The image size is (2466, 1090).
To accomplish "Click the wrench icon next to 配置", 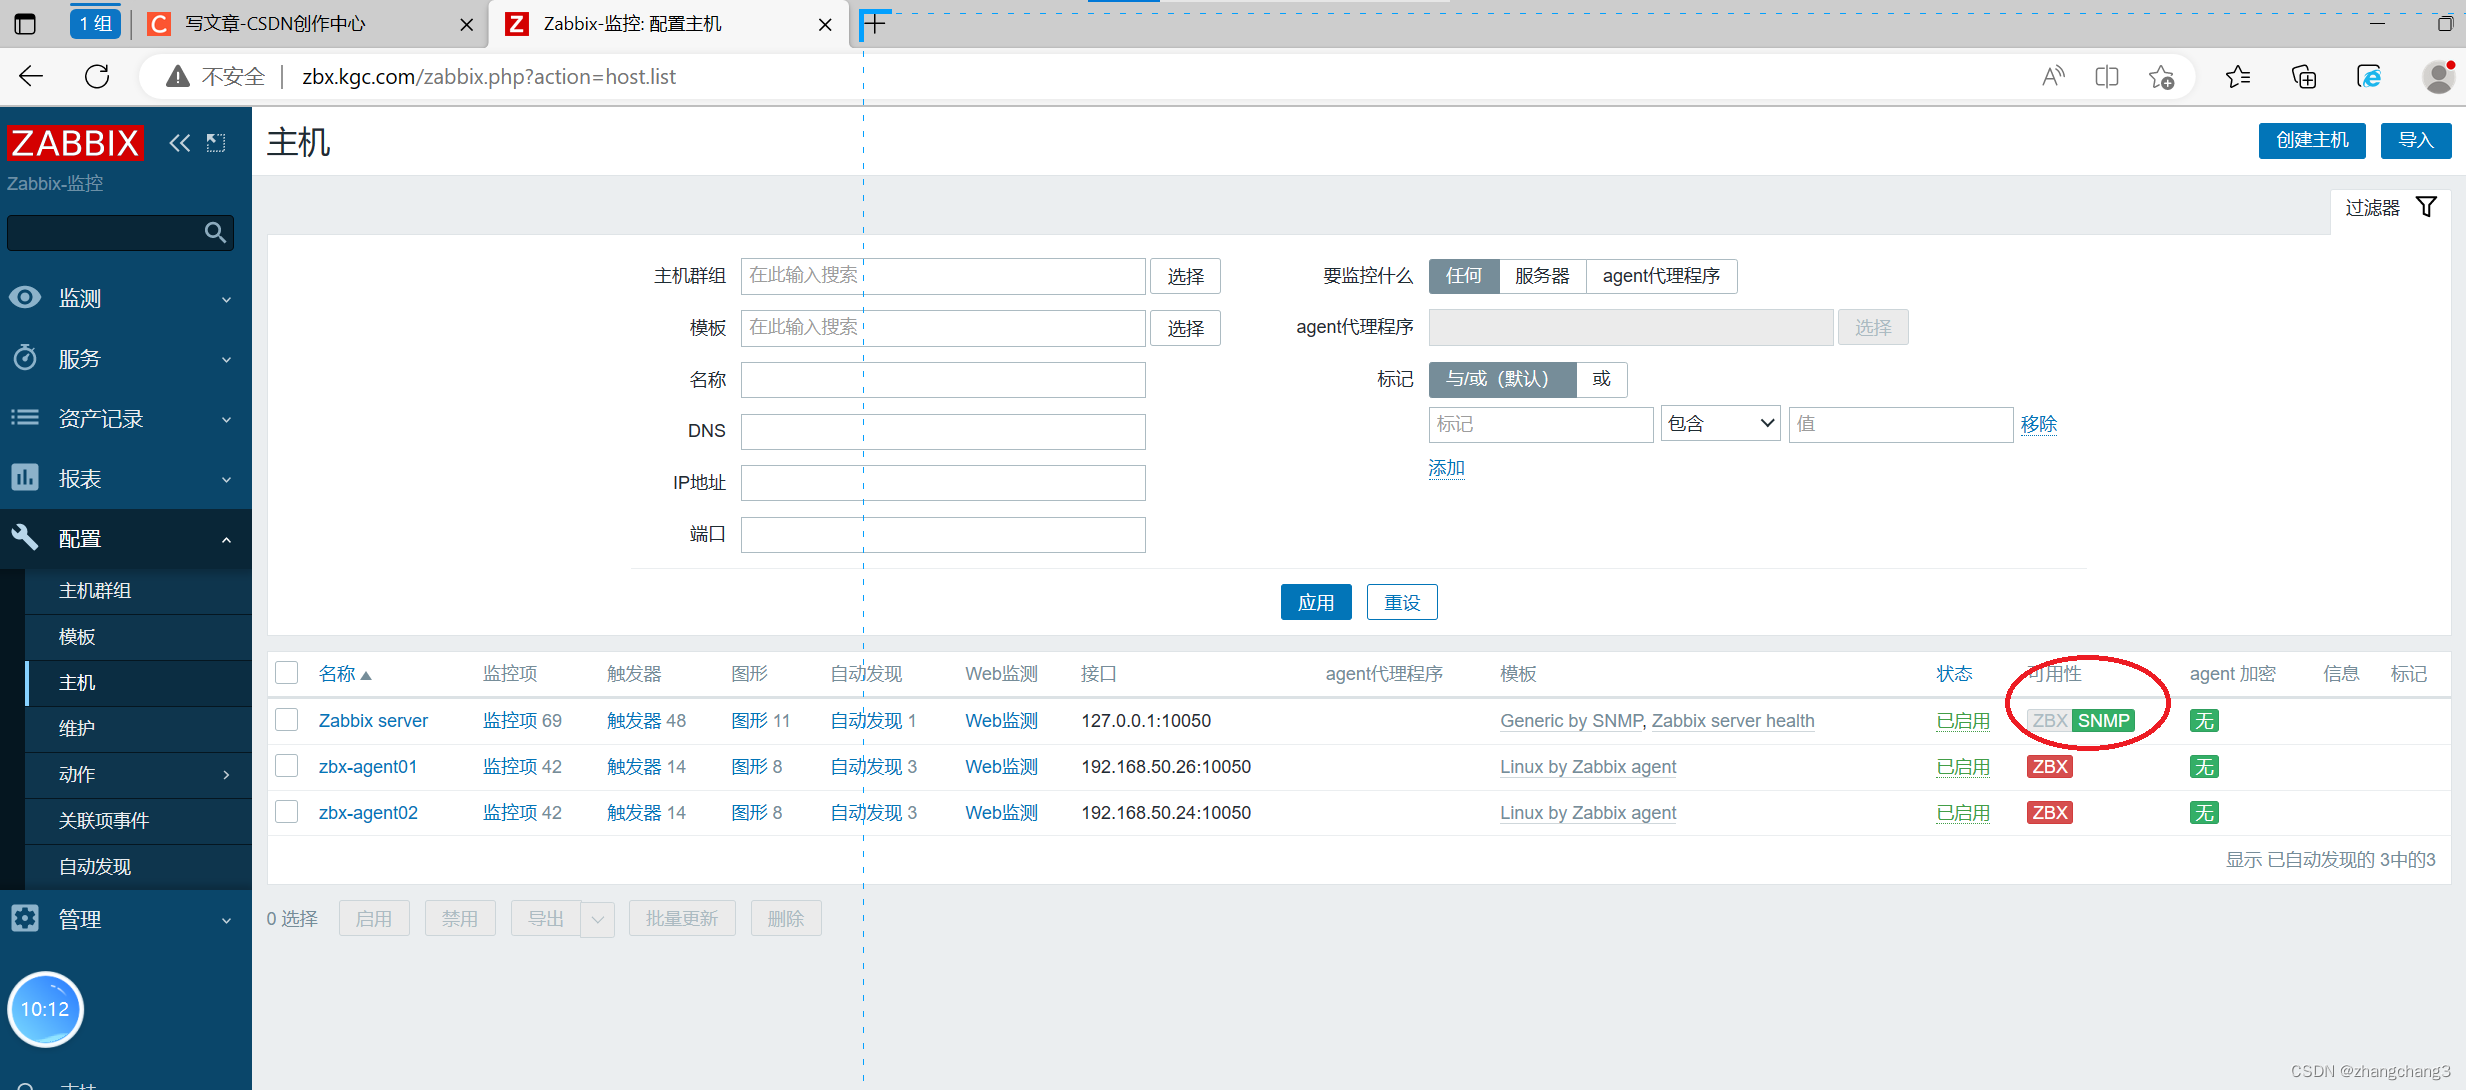I will 25,538.
